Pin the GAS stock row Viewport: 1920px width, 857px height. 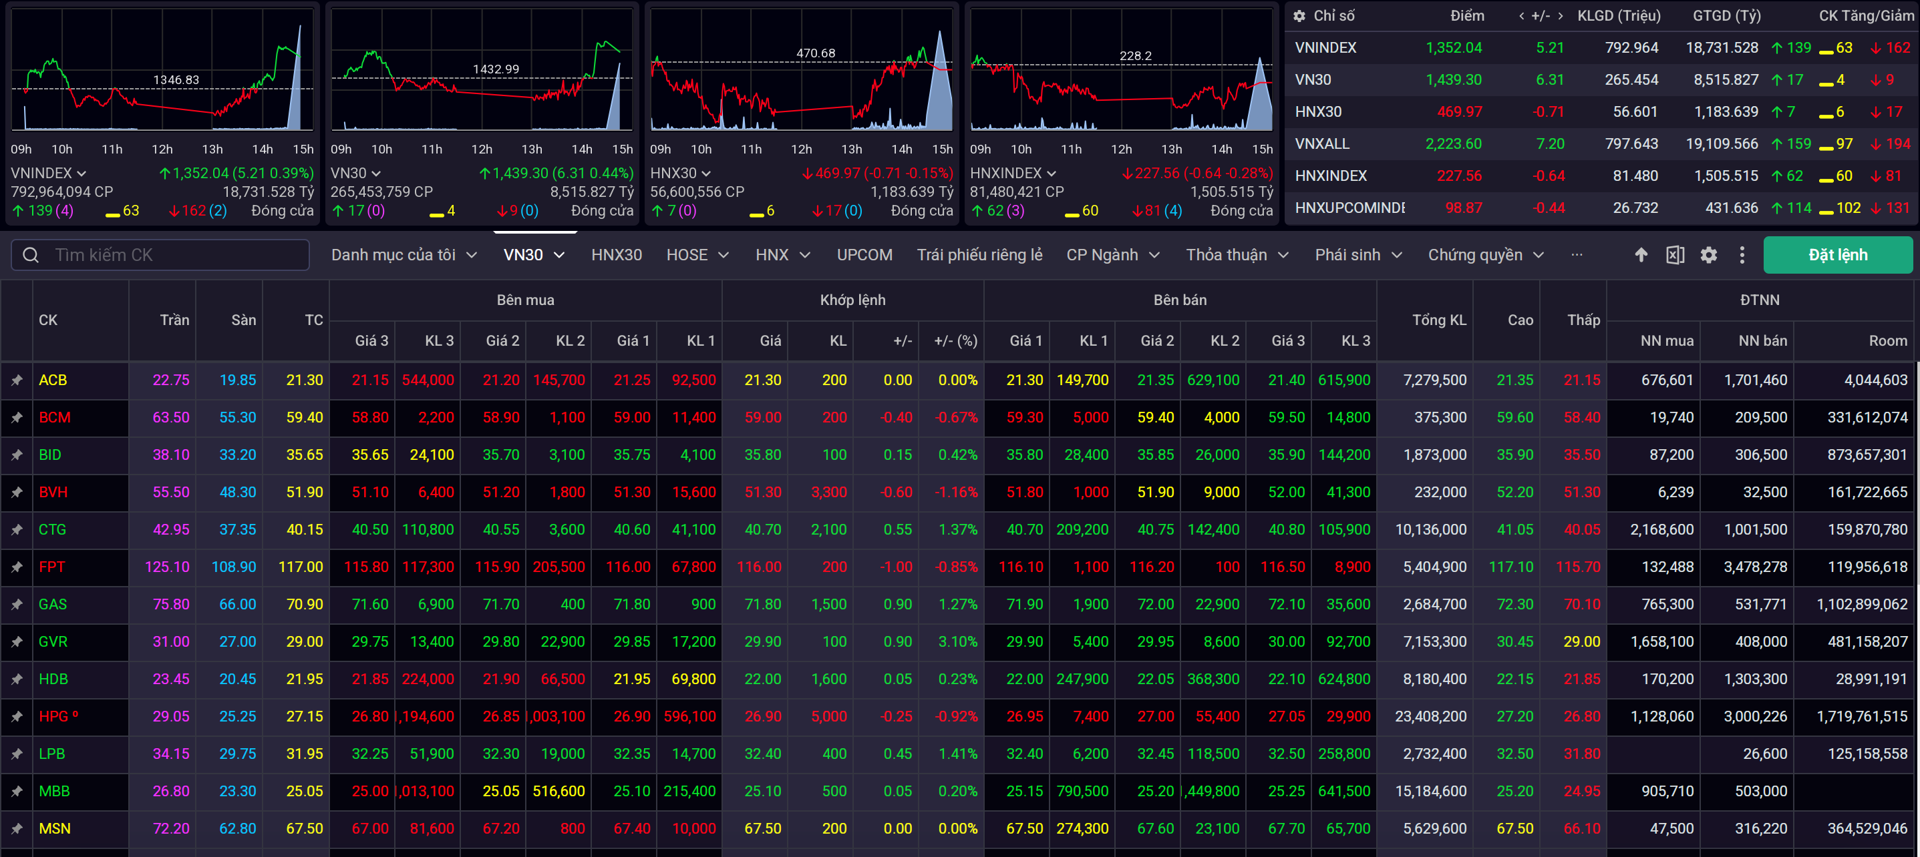[x=17, y=605]
